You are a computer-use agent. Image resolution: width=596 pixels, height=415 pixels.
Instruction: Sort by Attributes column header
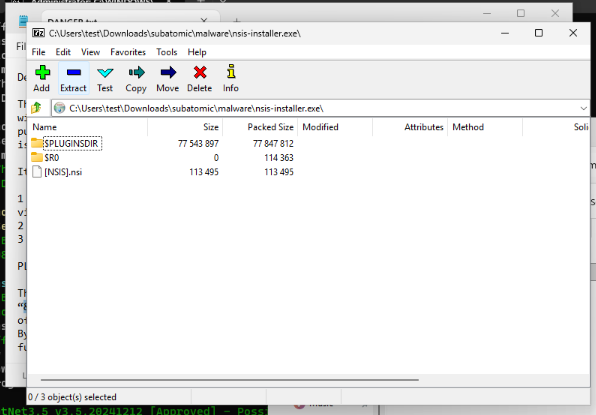click(410, 127)
